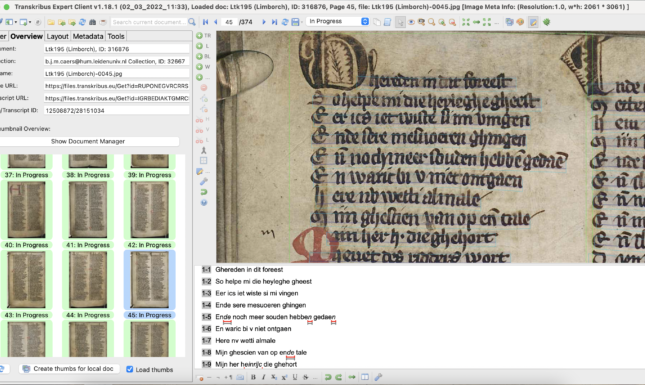Select the page 42 thumbnail
The height and width of the screenshot is (385, 645).
149,214
